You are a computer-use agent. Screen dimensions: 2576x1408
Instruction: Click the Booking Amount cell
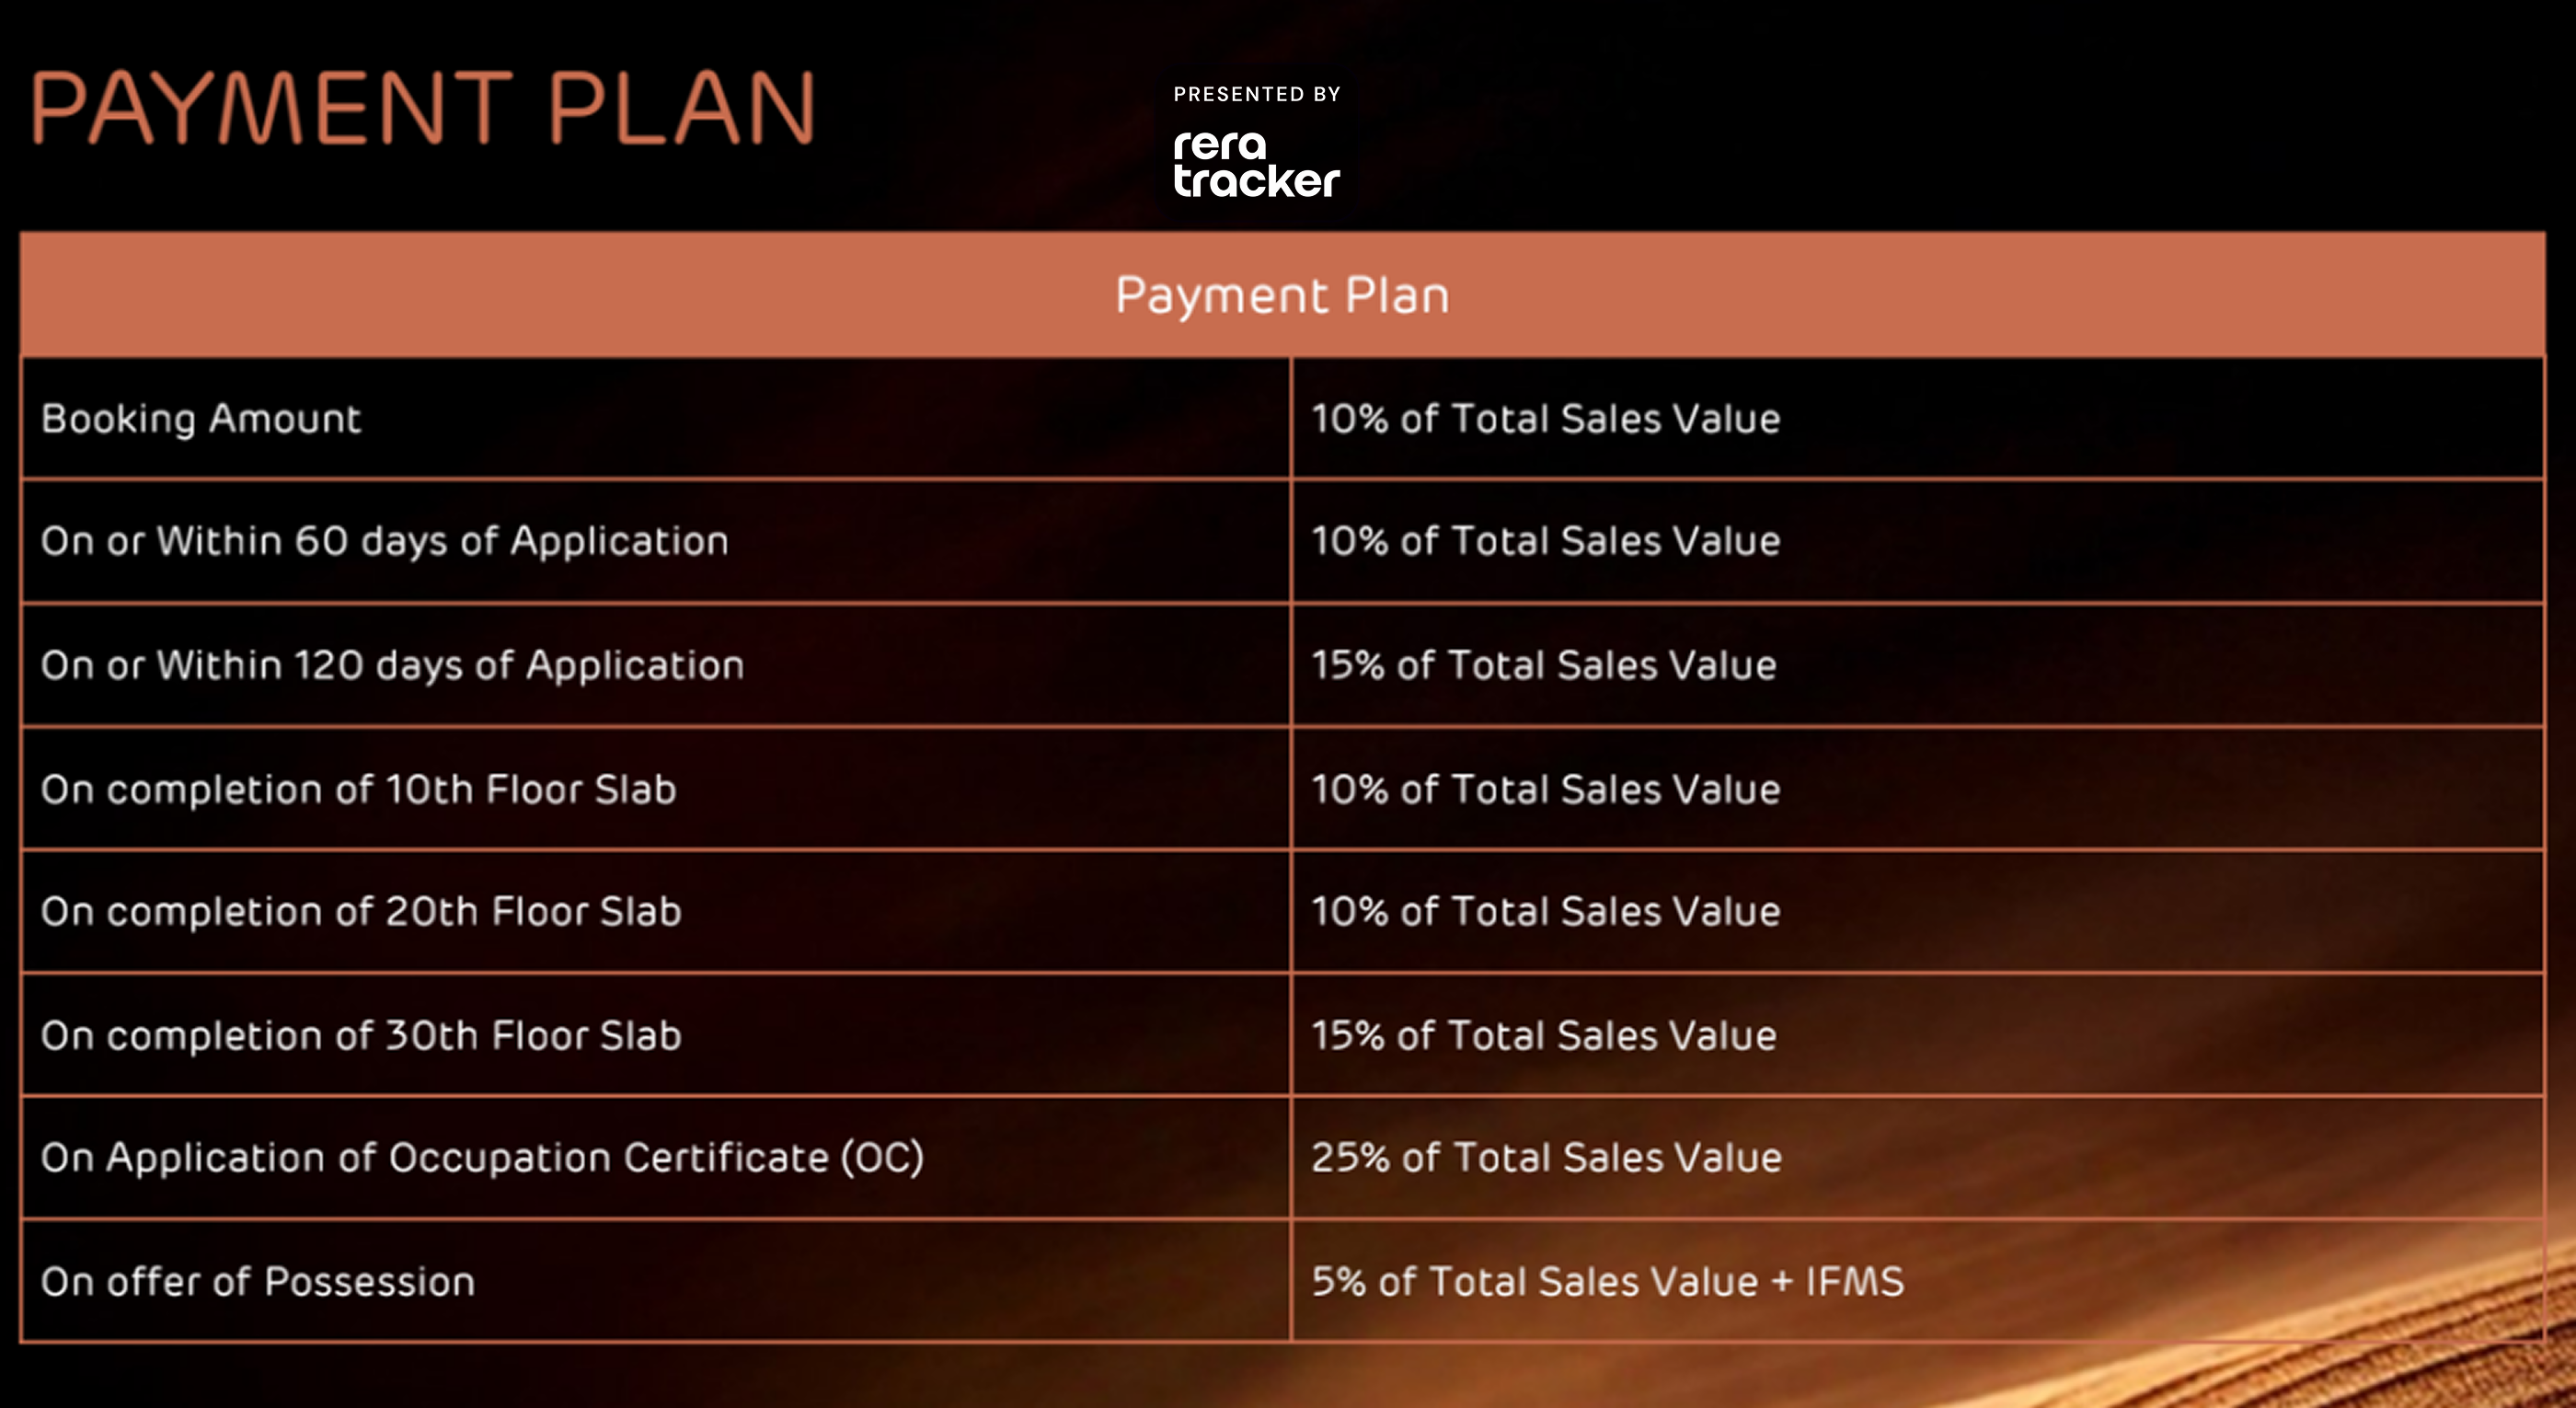click(201, 418)
